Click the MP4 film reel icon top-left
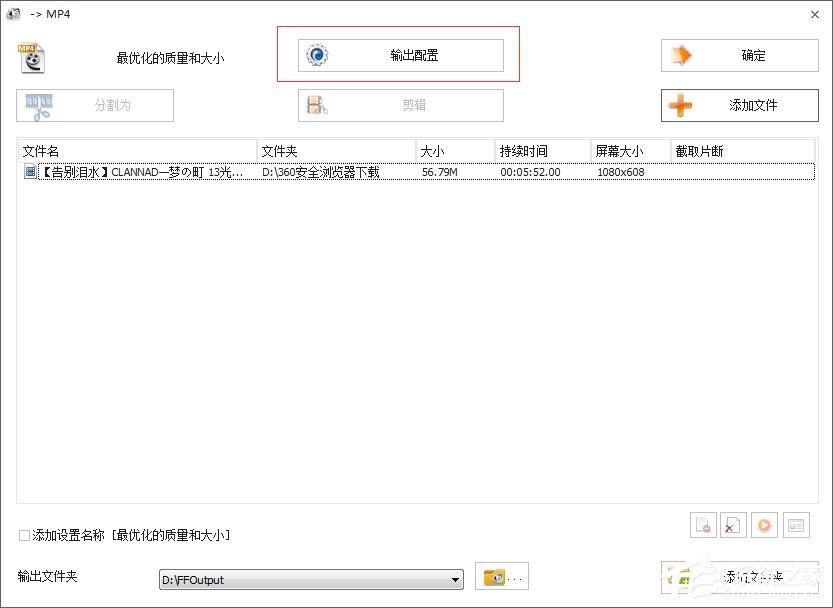Image resolution: width=833 pixels, height=608 pixels. [29, 54]
